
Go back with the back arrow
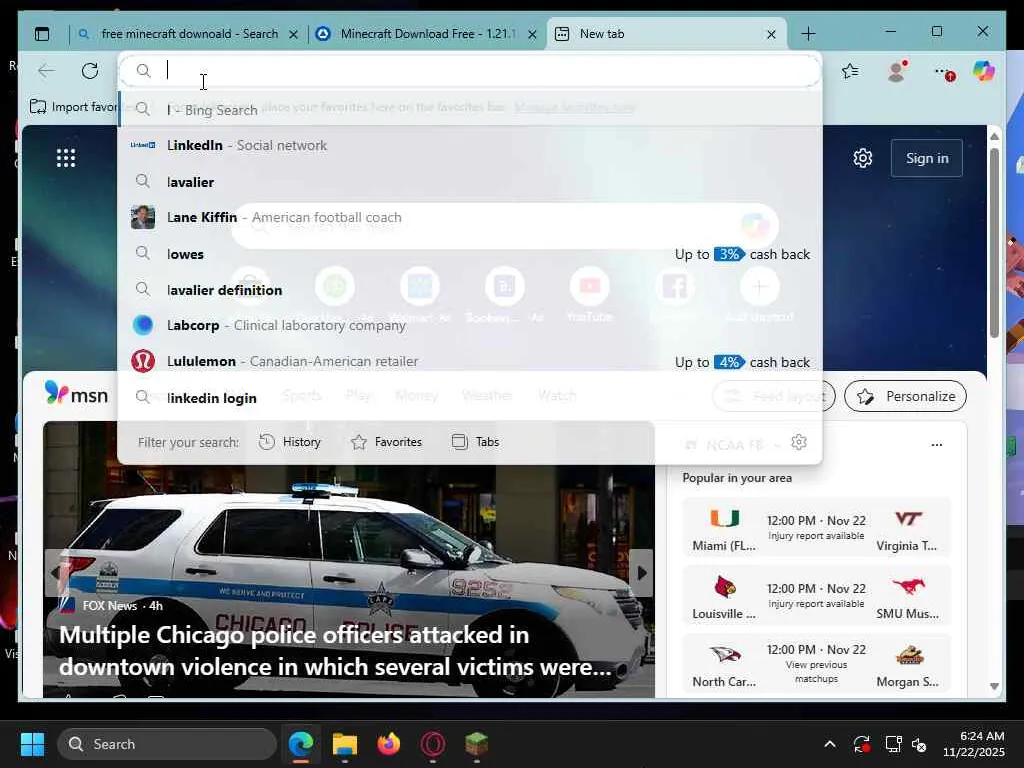tap(46, 71)
